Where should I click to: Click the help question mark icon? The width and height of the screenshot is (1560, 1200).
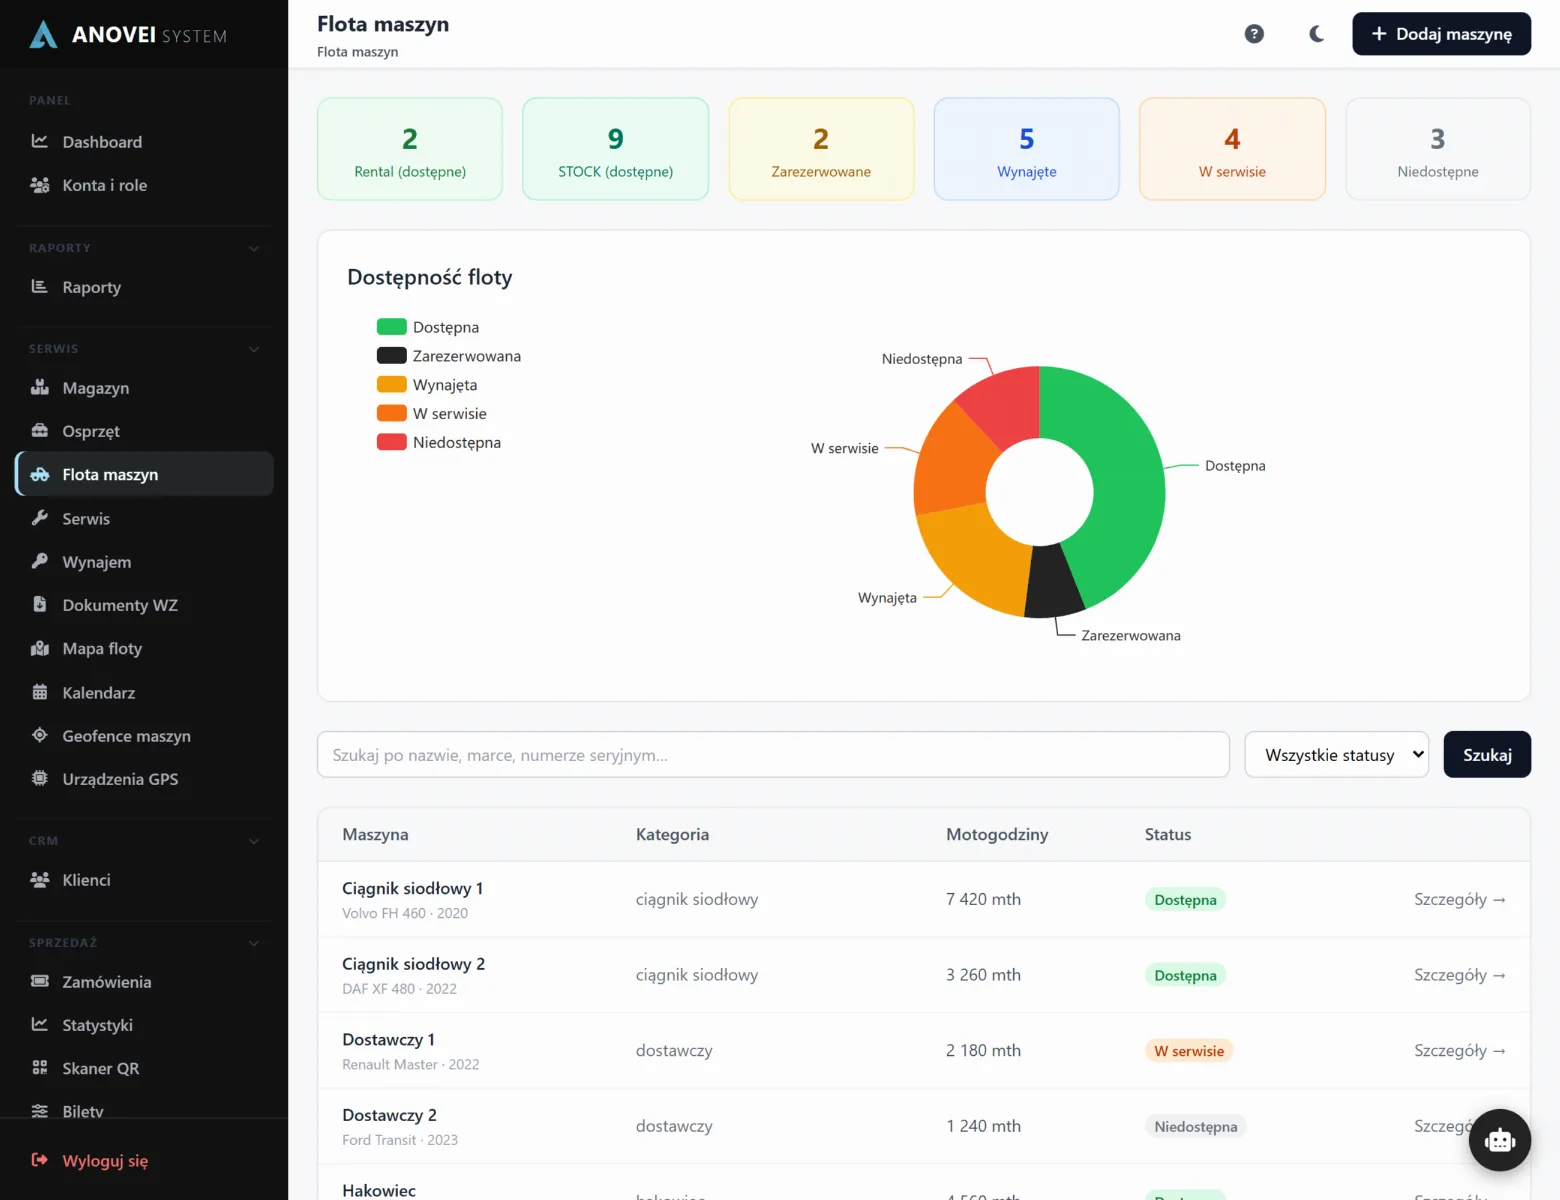[x=1254, y=34]
